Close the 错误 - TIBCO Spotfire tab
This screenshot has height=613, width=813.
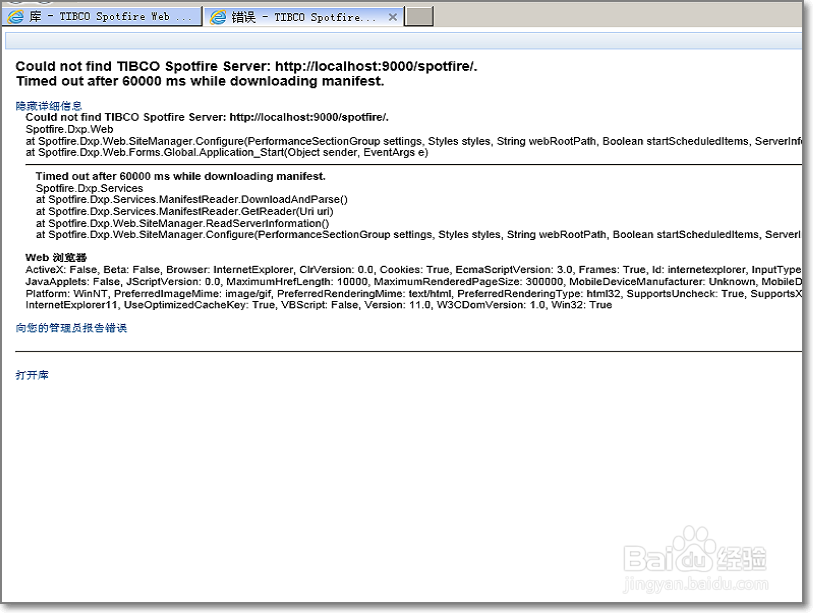tap(393, 17)
